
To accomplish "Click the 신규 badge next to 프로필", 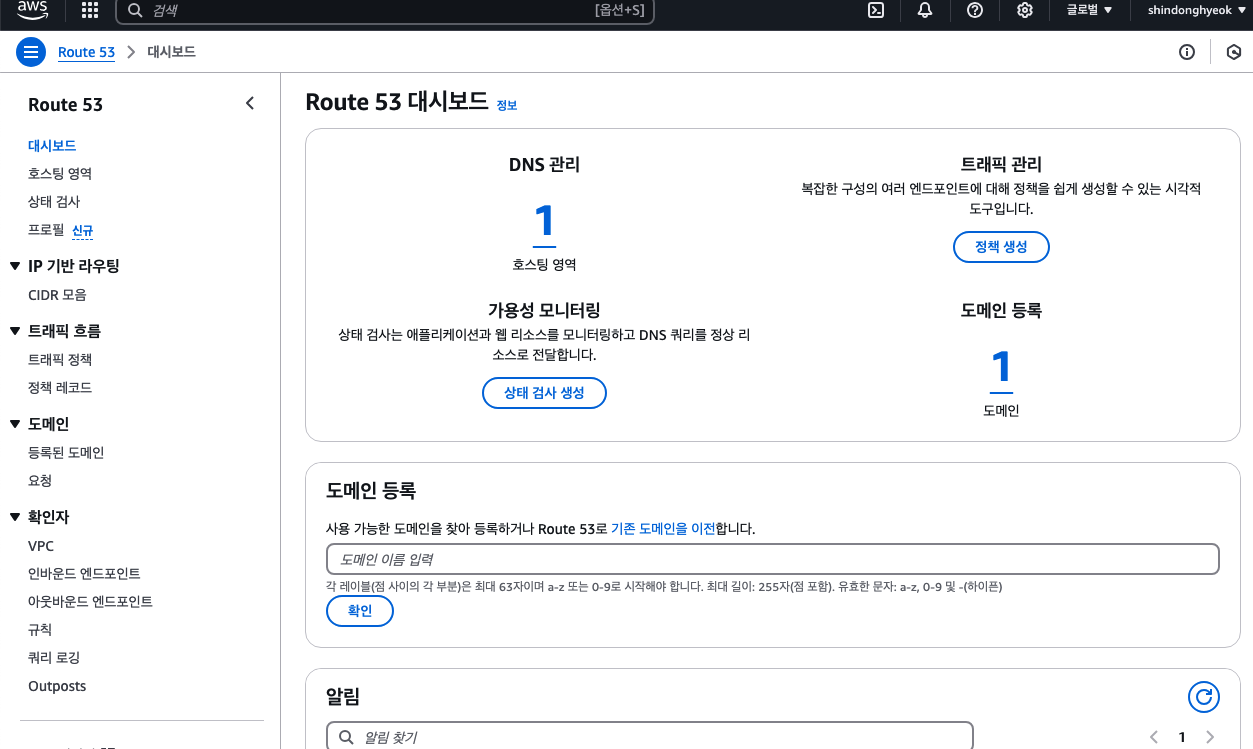I will (x=82, y=231).
